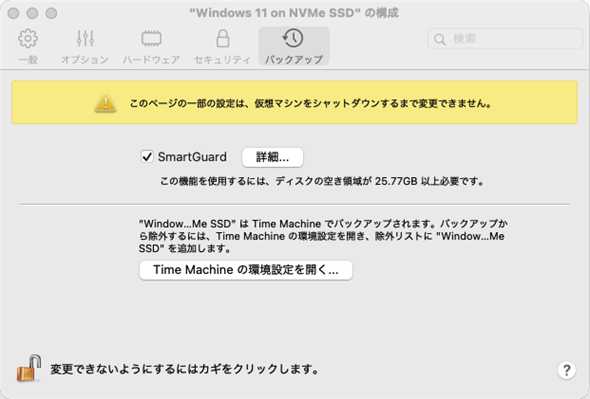The height and width of the screenshot is (399, 590).
Task: Minimize the configuration window
Action: 32,13
